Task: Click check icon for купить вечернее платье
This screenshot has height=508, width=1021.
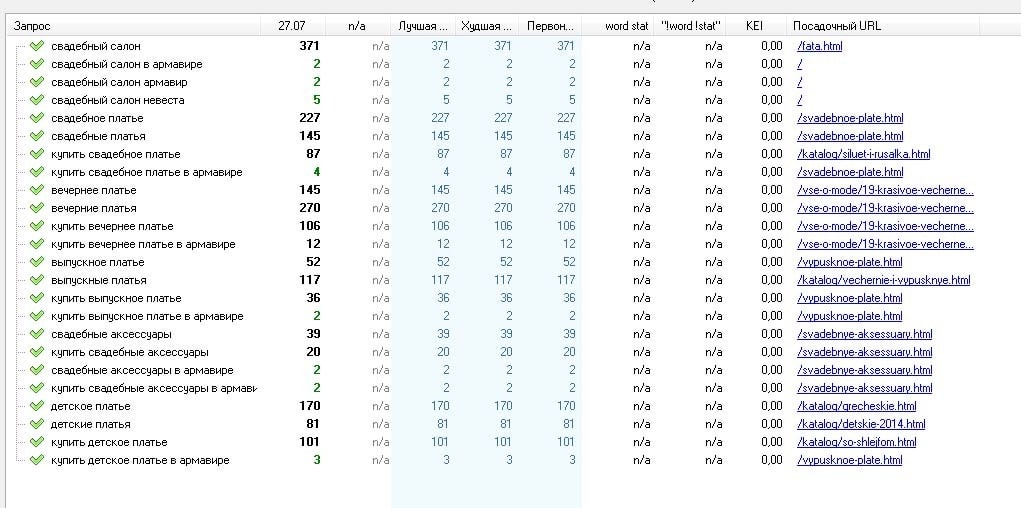Action: point(37,226)
